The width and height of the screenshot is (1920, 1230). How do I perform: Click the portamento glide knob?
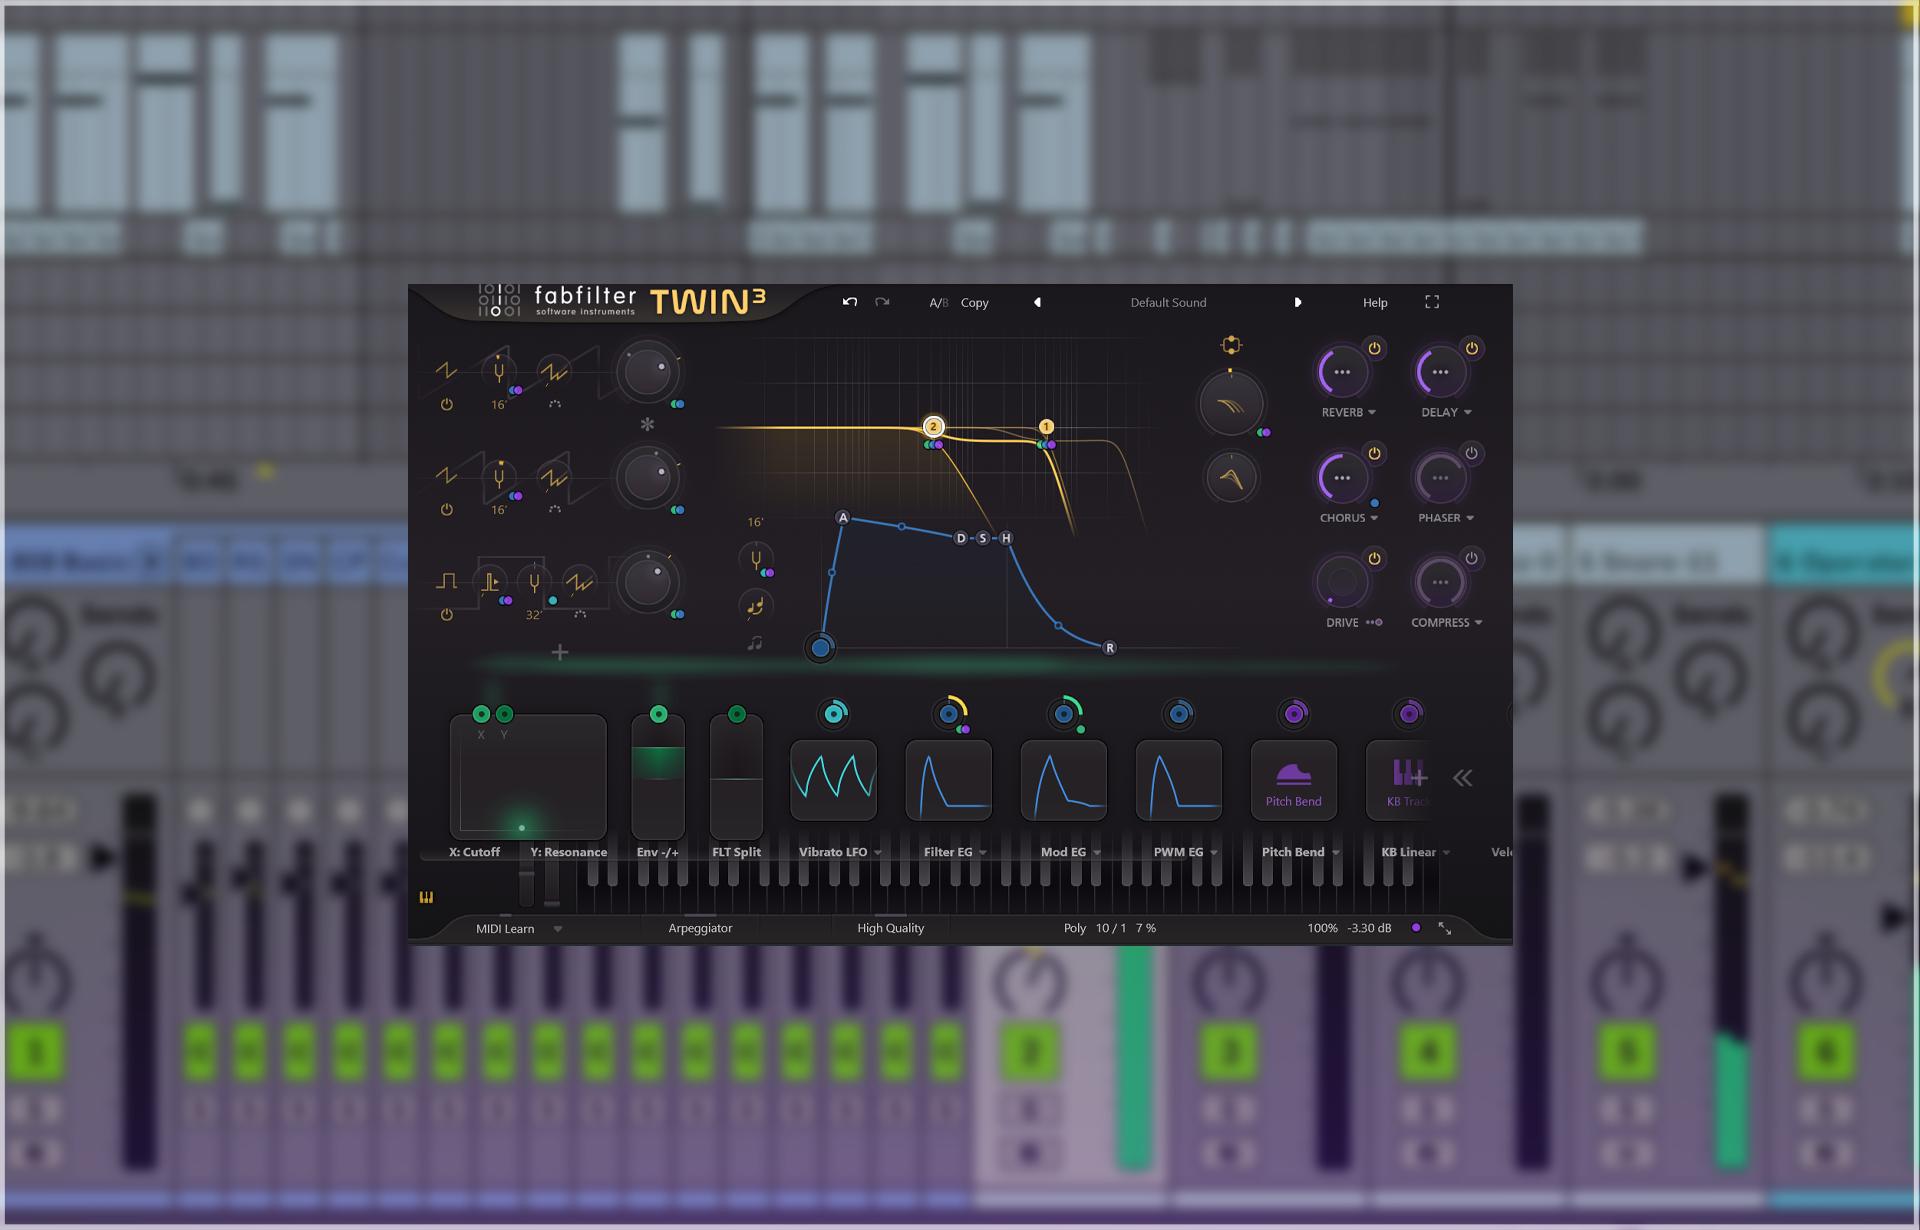coord(755,605)
